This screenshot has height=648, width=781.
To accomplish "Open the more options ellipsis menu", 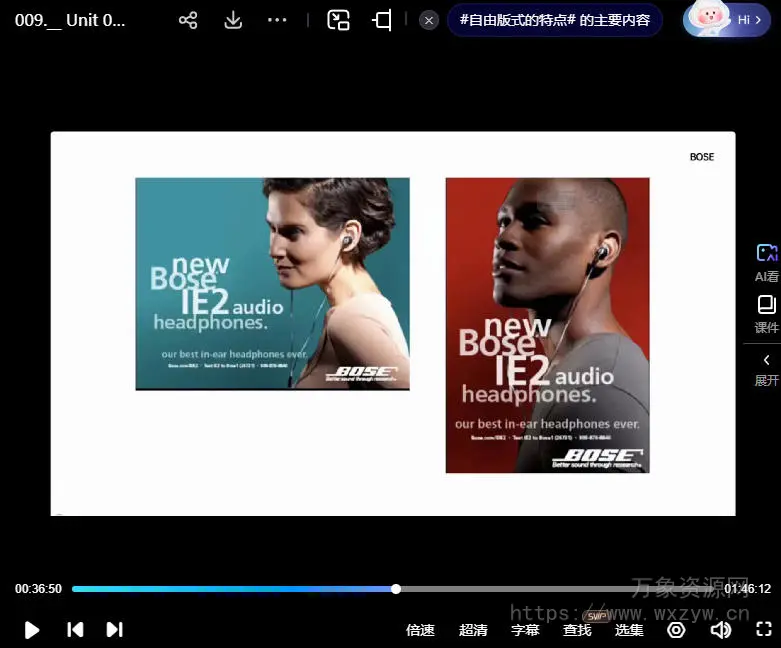I will (277, 20).
